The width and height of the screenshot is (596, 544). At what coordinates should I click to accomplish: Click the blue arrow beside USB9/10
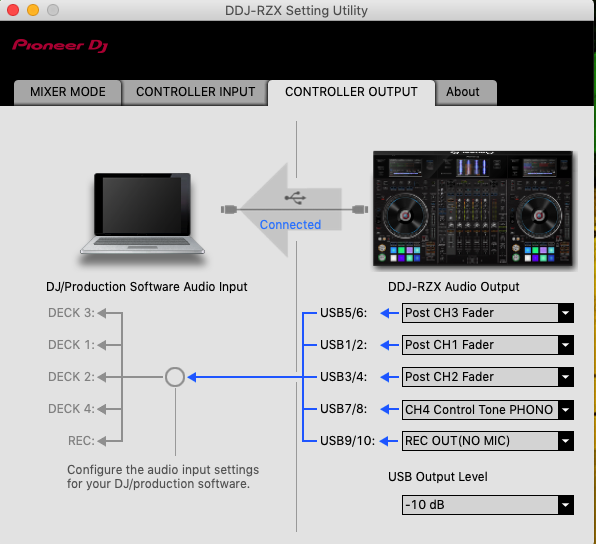click(389, 441)
